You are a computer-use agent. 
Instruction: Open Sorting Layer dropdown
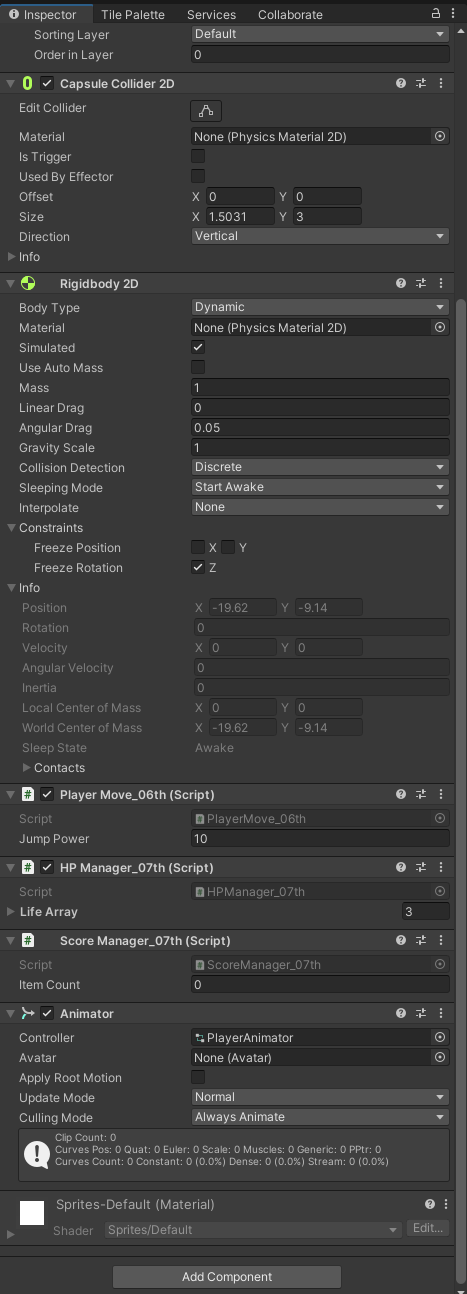tap(320, 34)
